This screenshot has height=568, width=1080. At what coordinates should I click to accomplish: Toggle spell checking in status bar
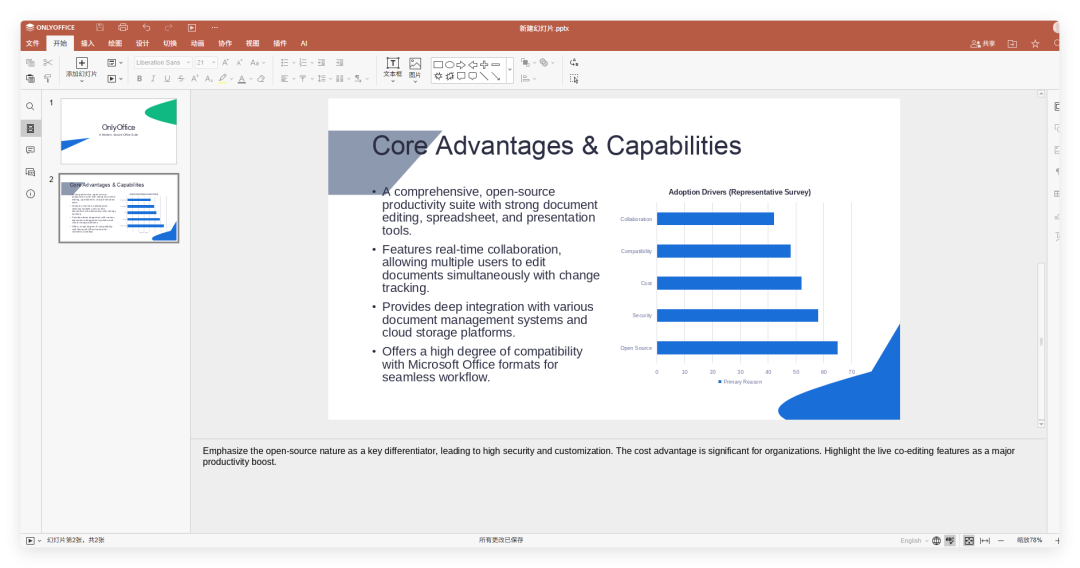[x=950, y=540]
